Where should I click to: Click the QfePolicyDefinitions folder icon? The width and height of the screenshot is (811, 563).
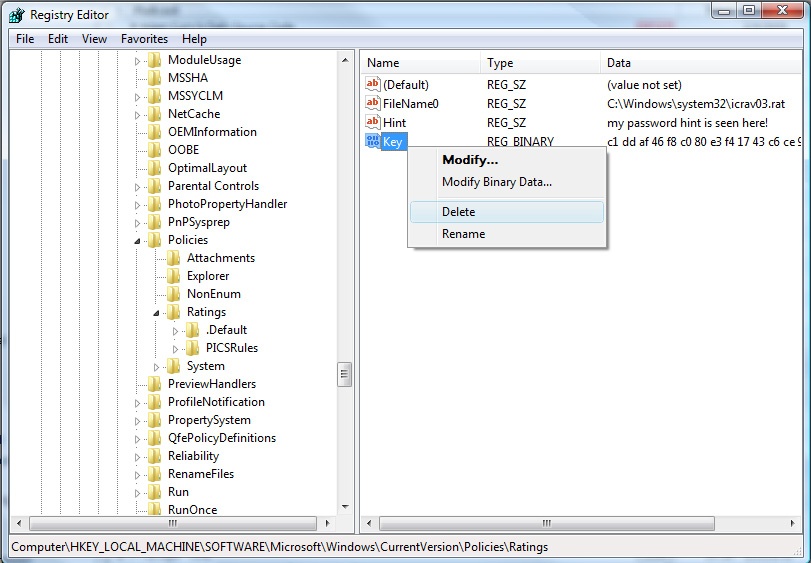[154, 438]
